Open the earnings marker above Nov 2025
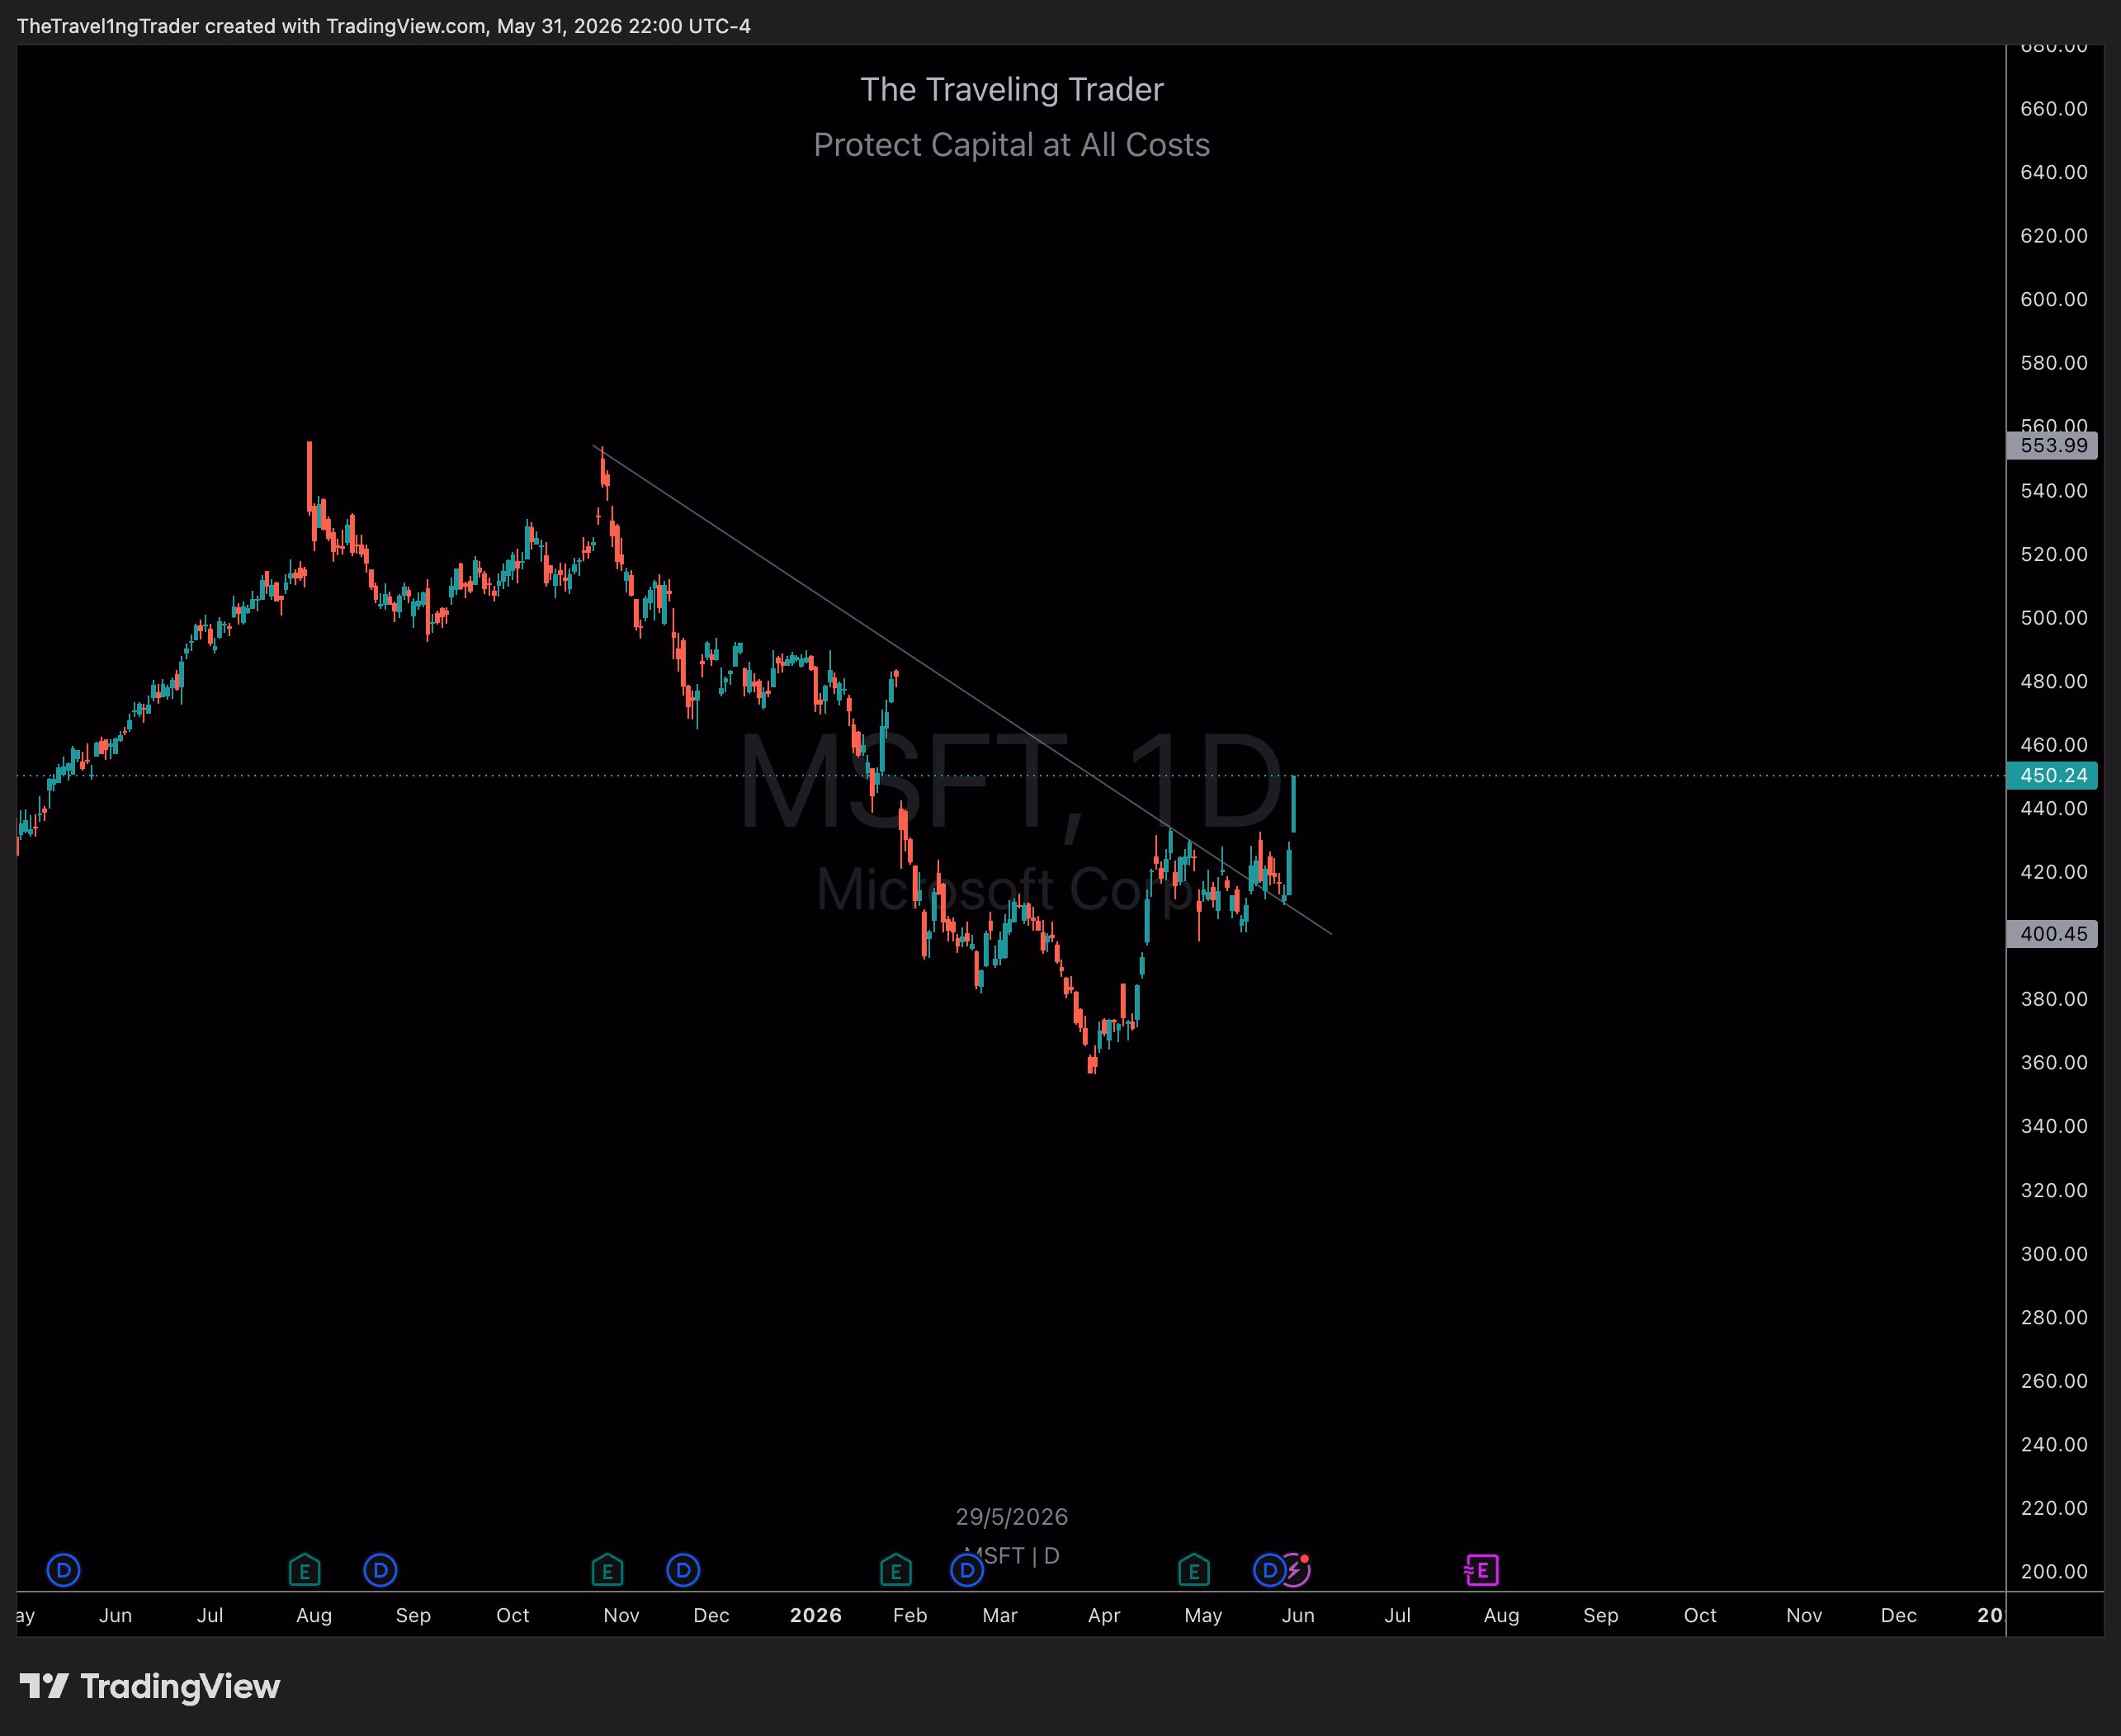This screenshot has height=1736, width=2121. [607, 1570]
